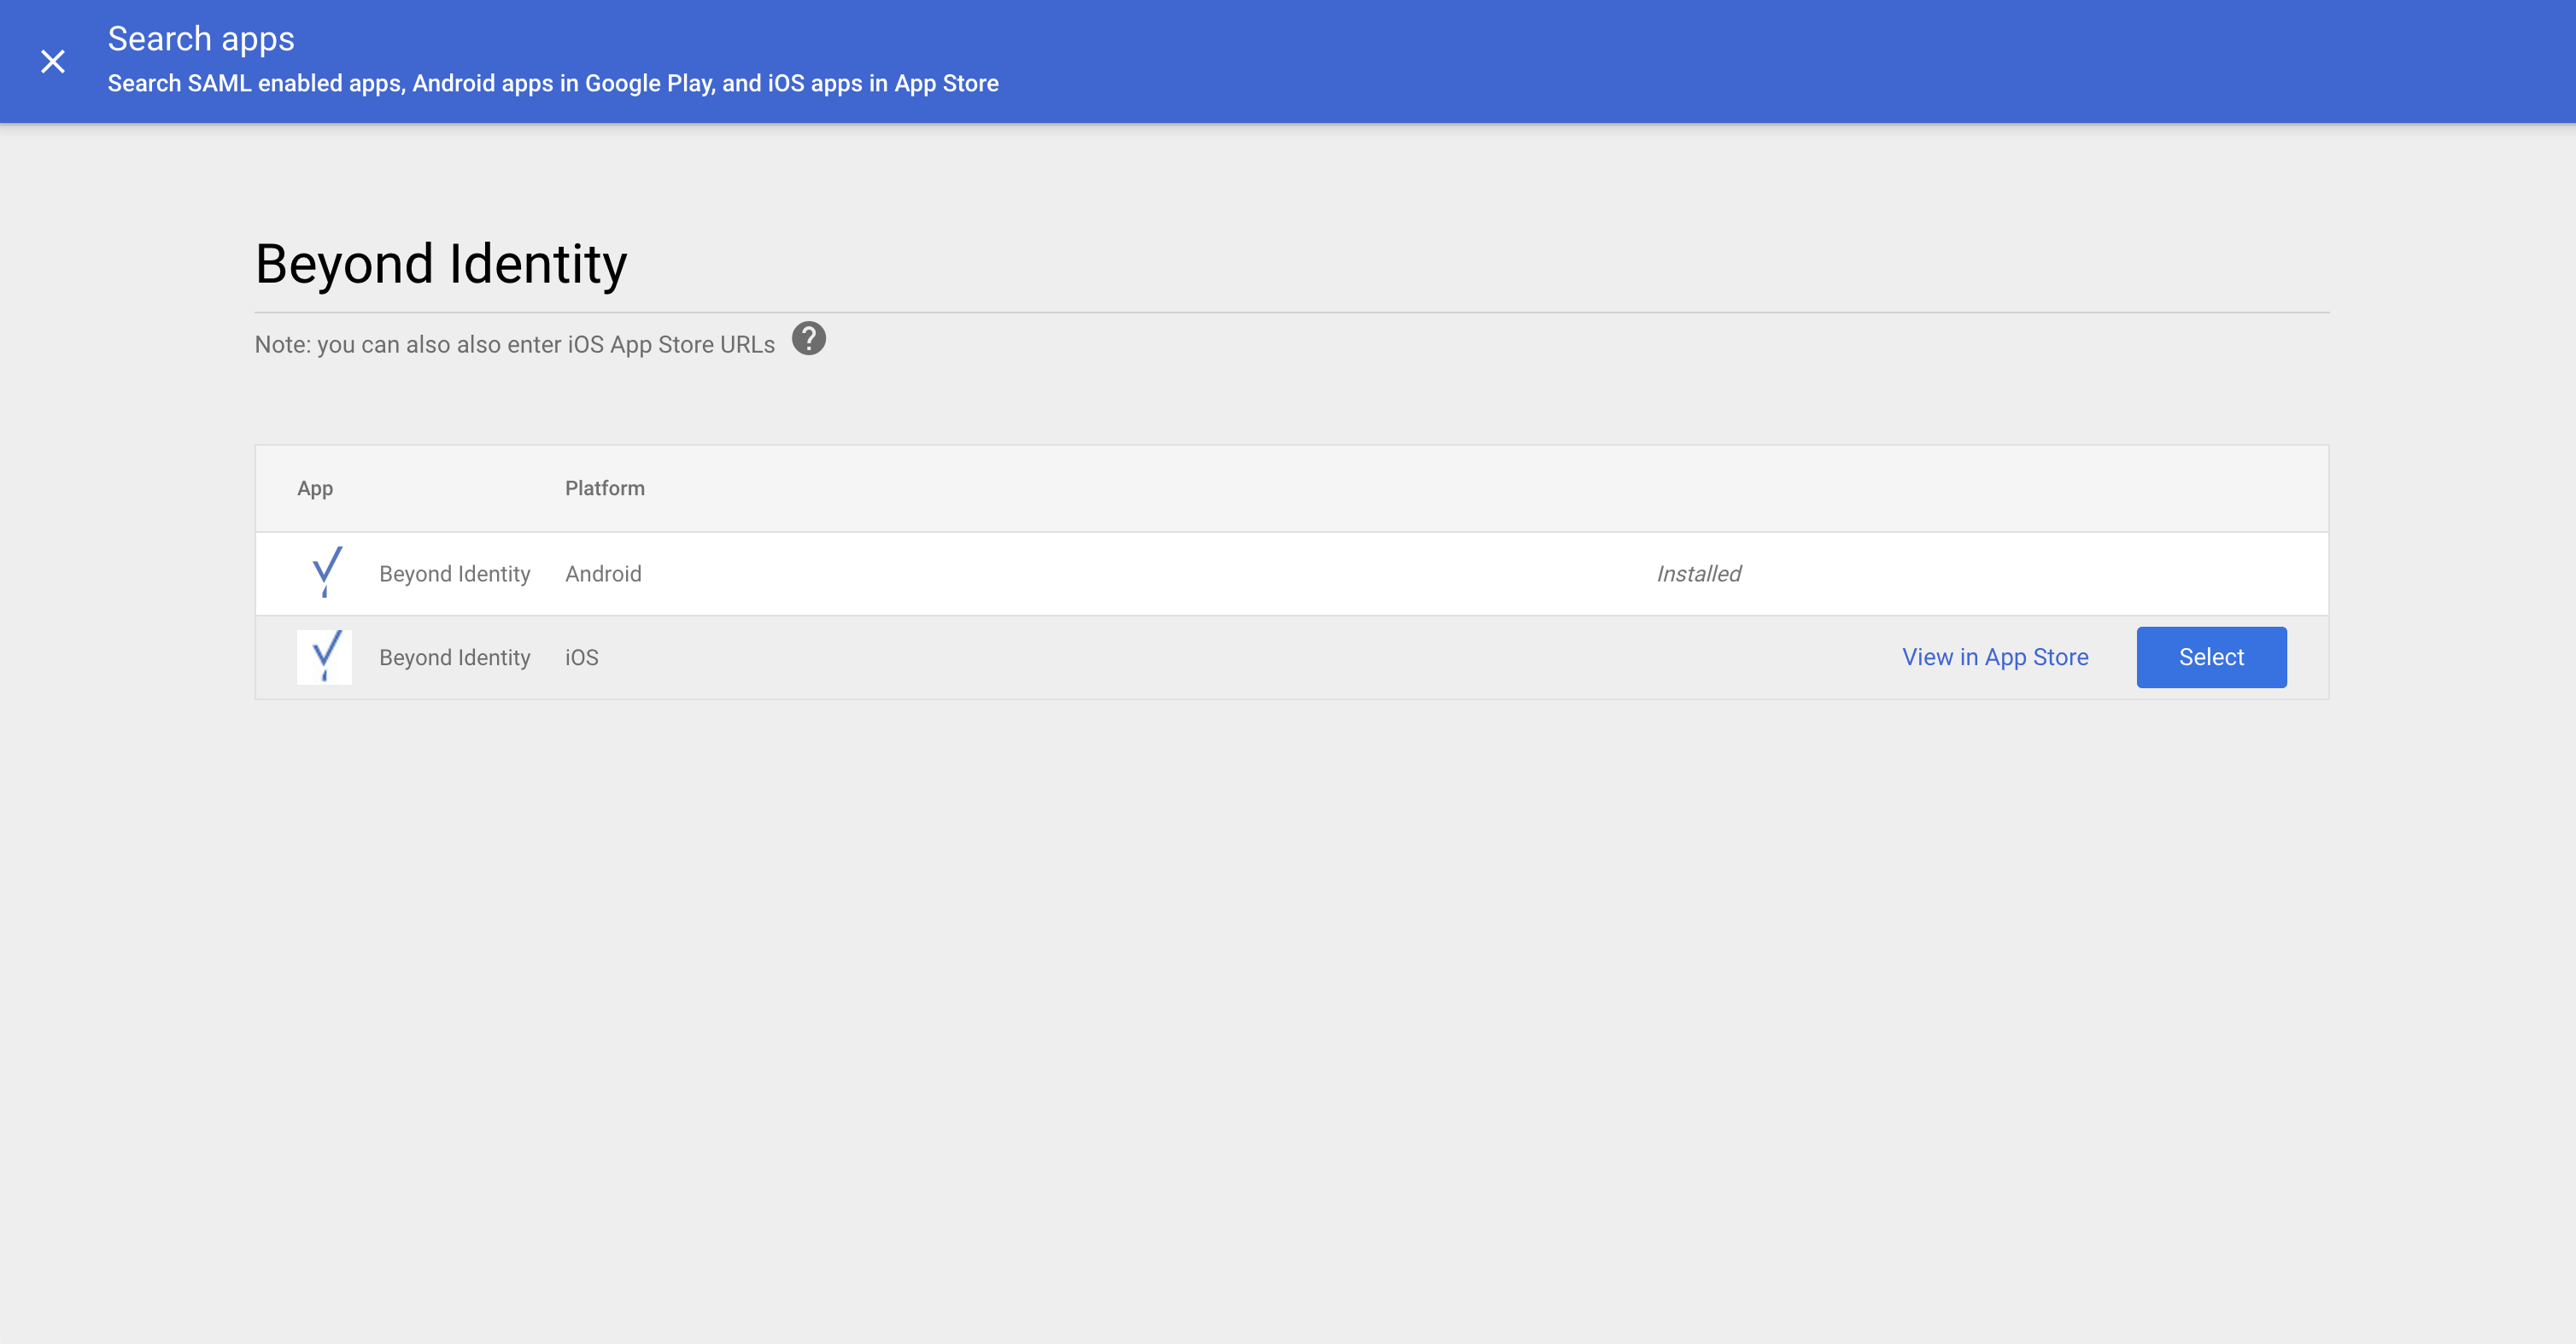Click the App column header

pyautogui.click(x=315, y=488)
